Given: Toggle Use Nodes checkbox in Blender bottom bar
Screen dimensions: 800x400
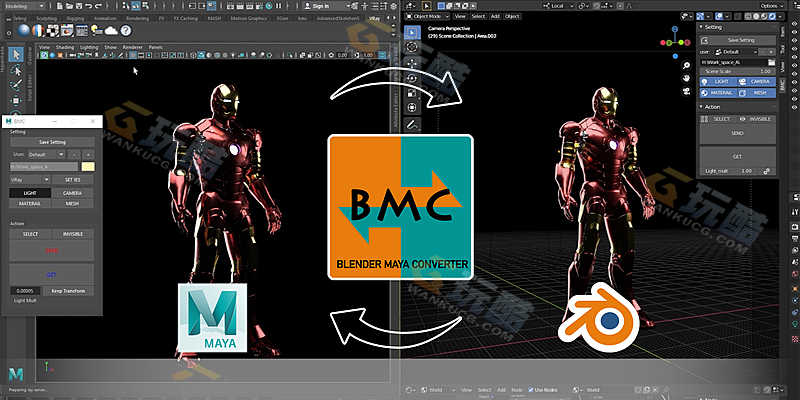Looking at the screenshot, I should coord(531,390).
